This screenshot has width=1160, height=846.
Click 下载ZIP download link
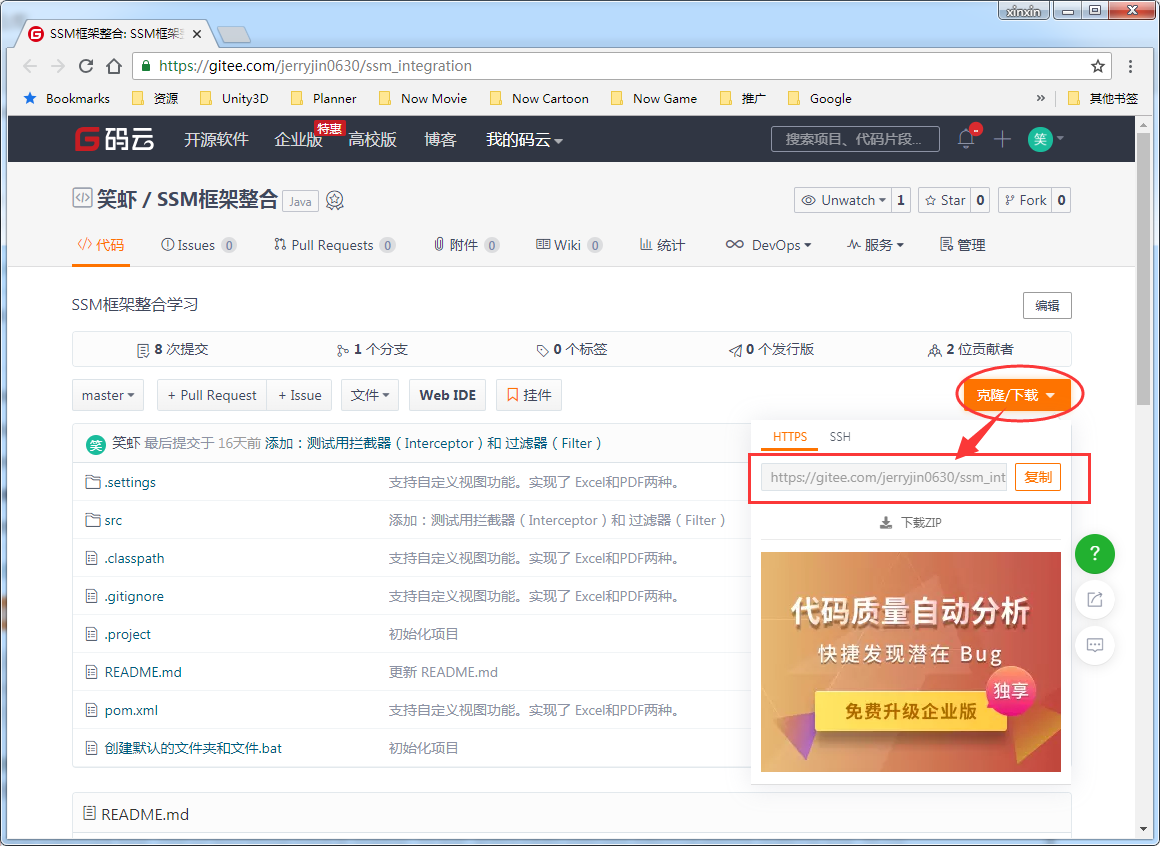[911, 523]
